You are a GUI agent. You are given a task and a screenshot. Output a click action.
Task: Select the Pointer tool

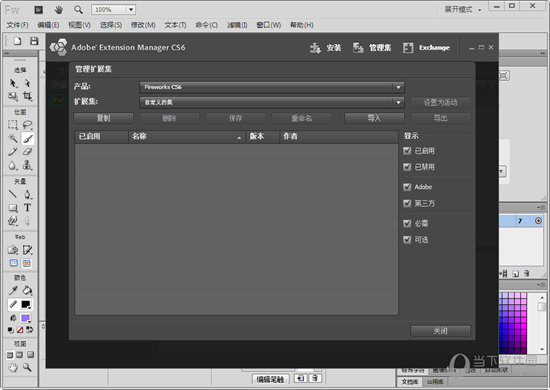(13, 83)
